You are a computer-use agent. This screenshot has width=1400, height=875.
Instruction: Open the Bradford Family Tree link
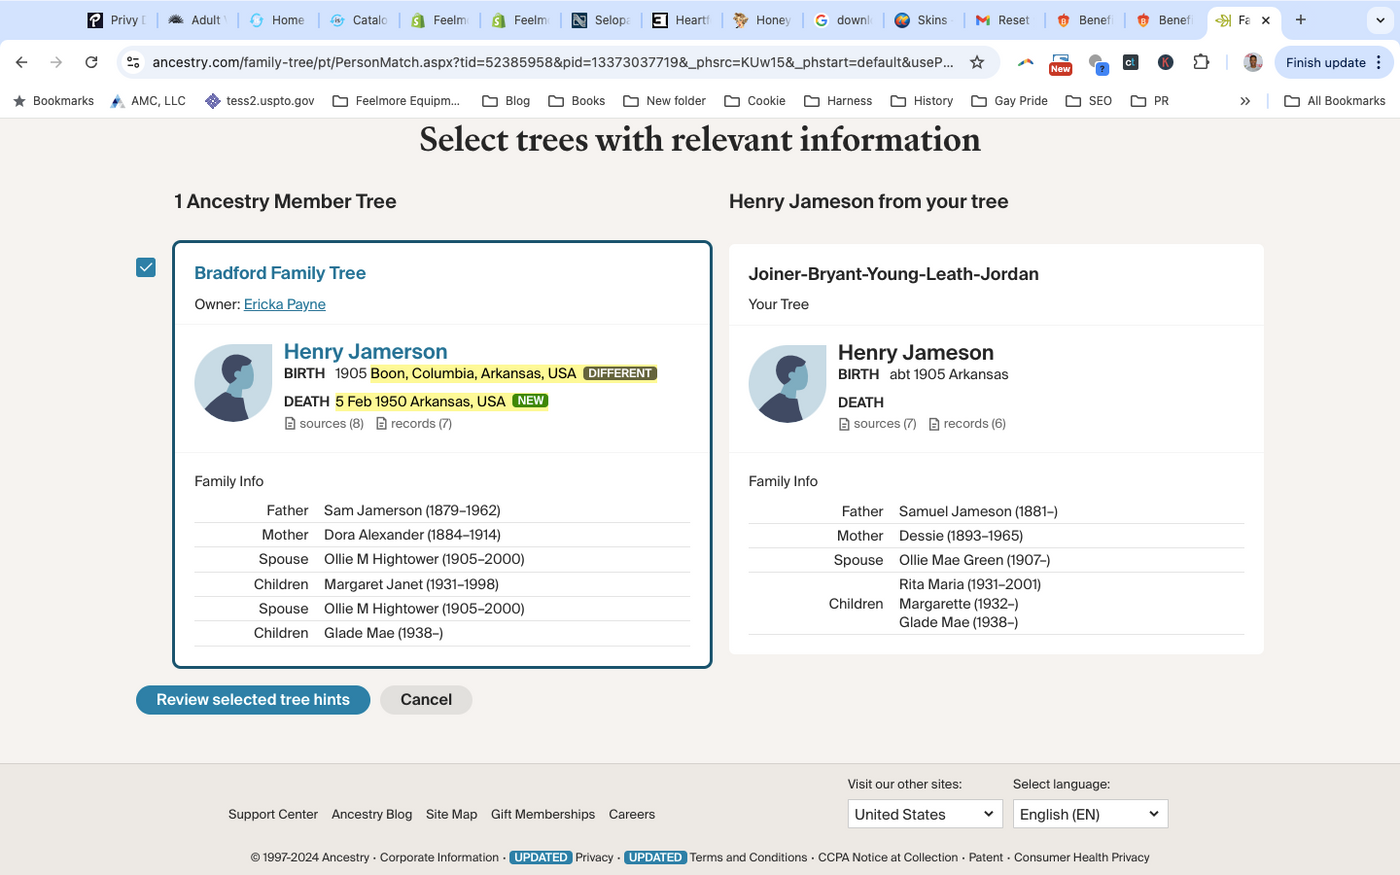click(x=280, y=273)
